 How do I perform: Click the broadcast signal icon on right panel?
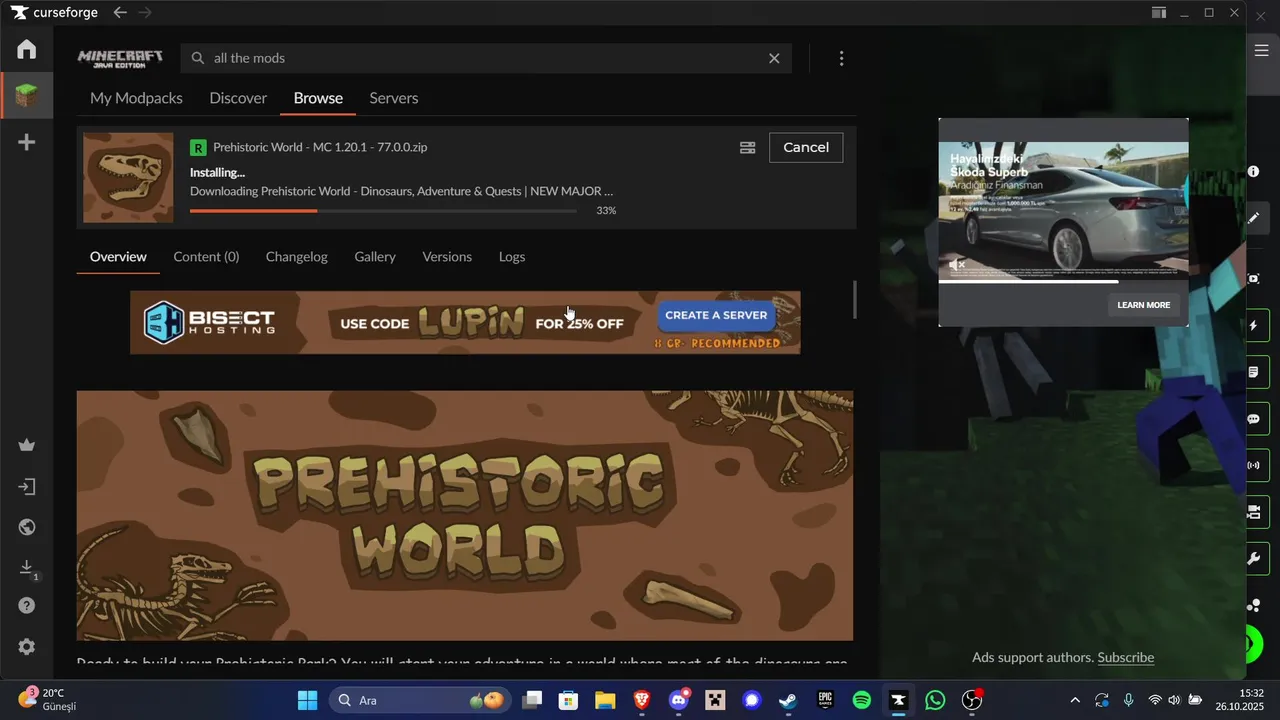pyautogui.click(x=1254, y=465)
